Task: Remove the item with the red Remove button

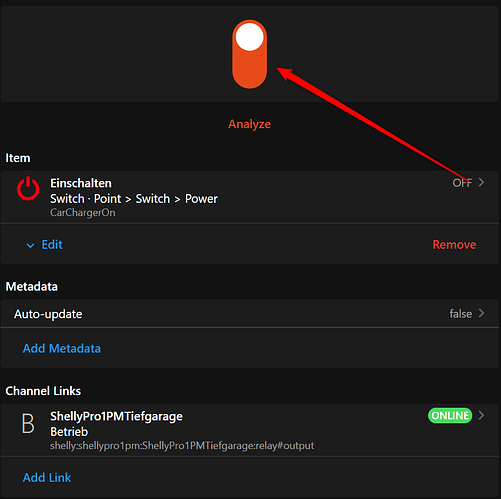Action: 454,245
